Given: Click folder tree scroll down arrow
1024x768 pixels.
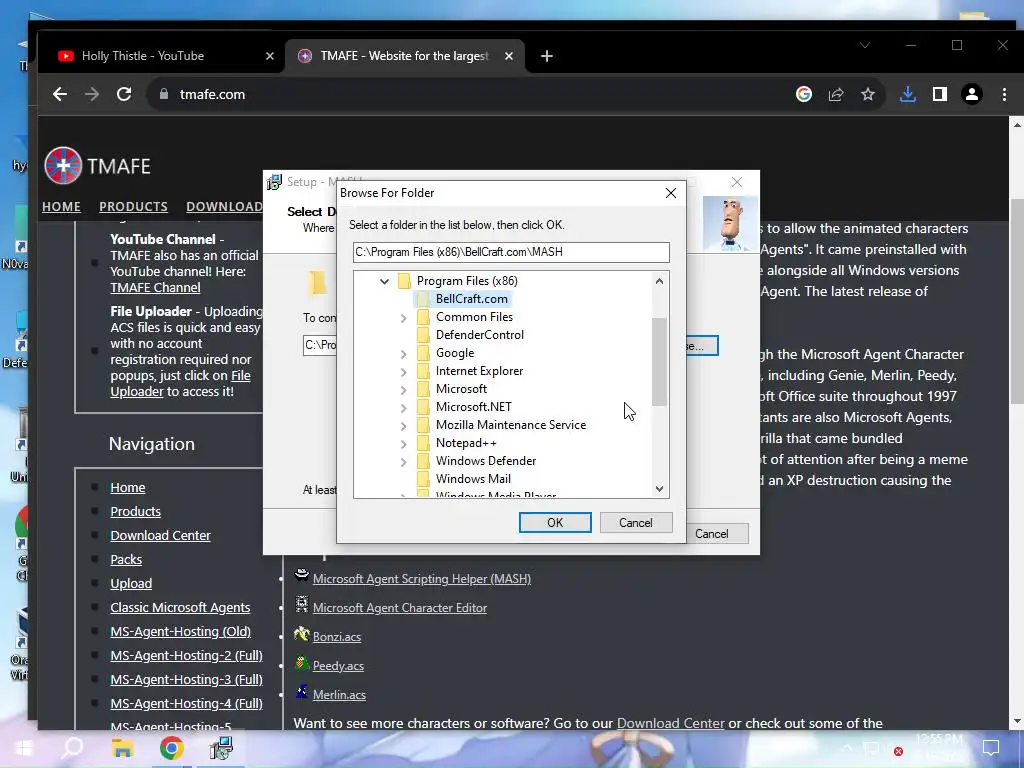Looking at the screenshot, I should (x=660, y=488).
